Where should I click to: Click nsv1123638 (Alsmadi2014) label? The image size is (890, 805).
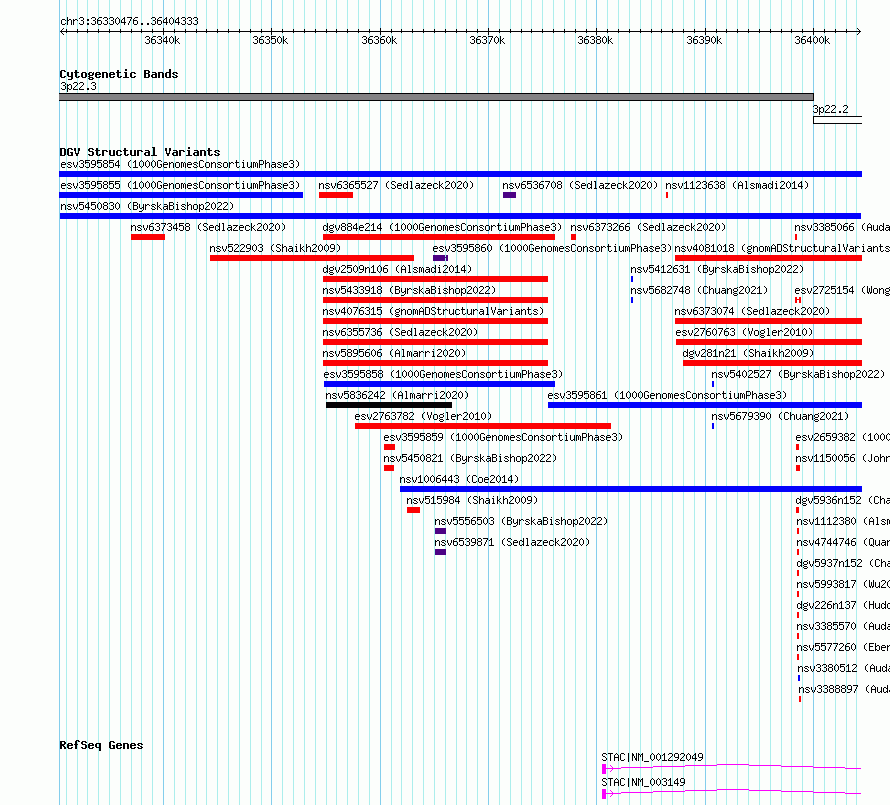coord(737,186)
